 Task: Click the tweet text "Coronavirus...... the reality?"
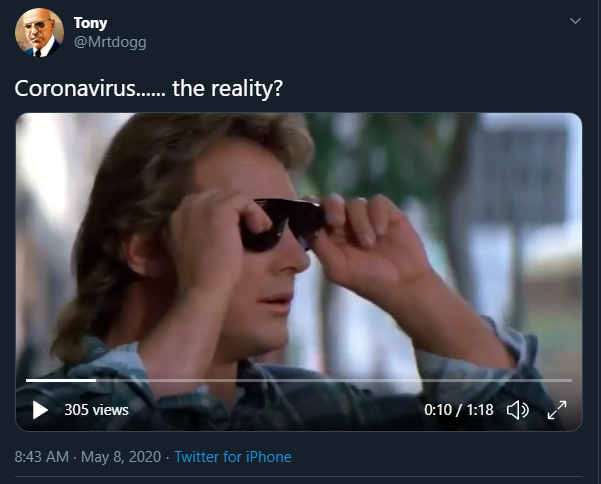149,89
